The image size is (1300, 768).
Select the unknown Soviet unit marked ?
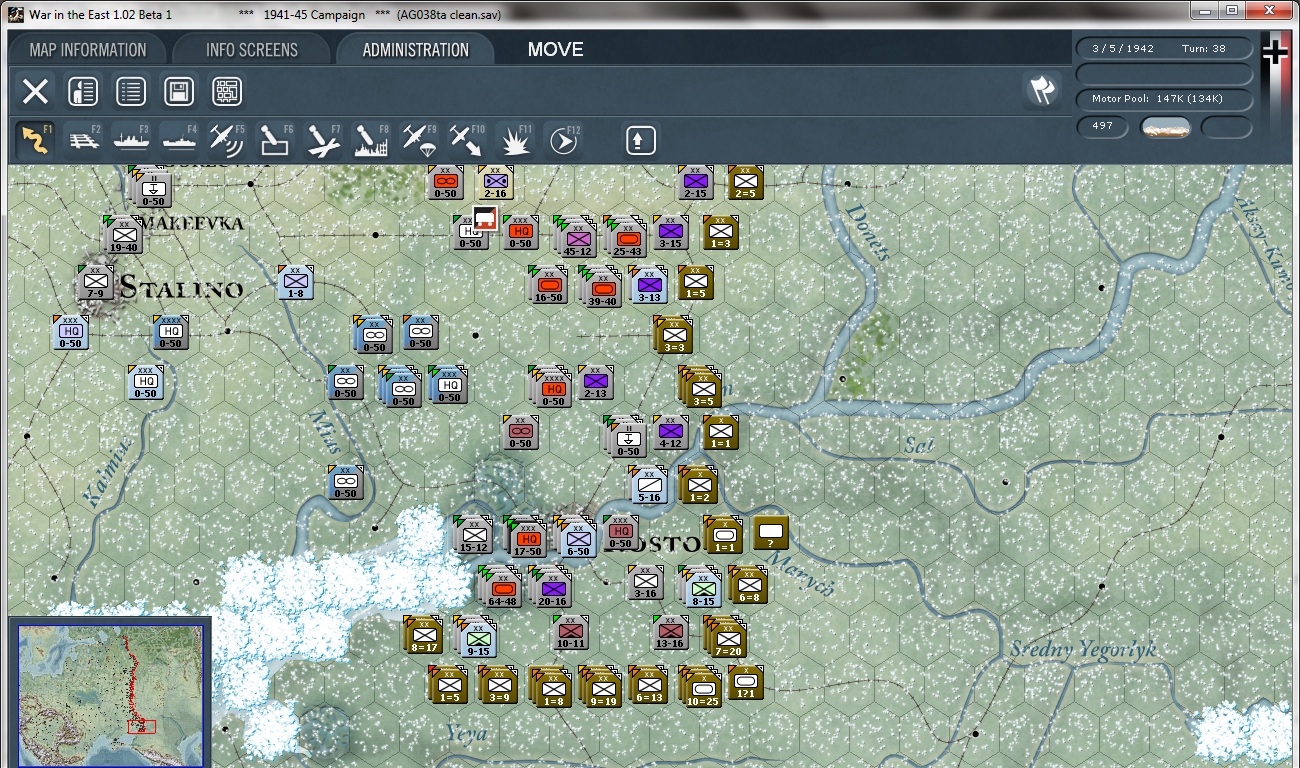pyautogui.click(x=770, y=532)
